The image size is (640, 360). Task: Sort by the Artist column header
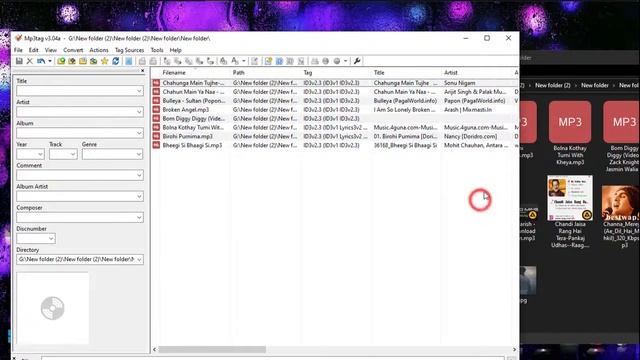(451, 73)
